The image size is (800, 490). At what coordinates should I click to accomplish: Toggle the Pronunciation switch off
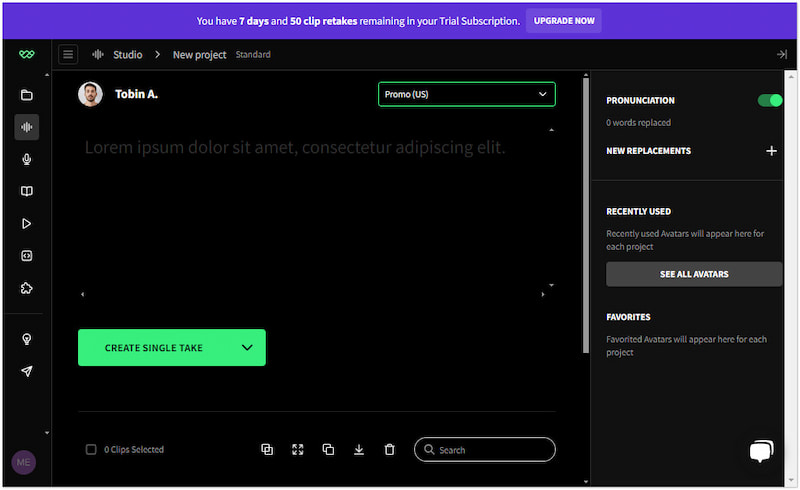[769, 100]
